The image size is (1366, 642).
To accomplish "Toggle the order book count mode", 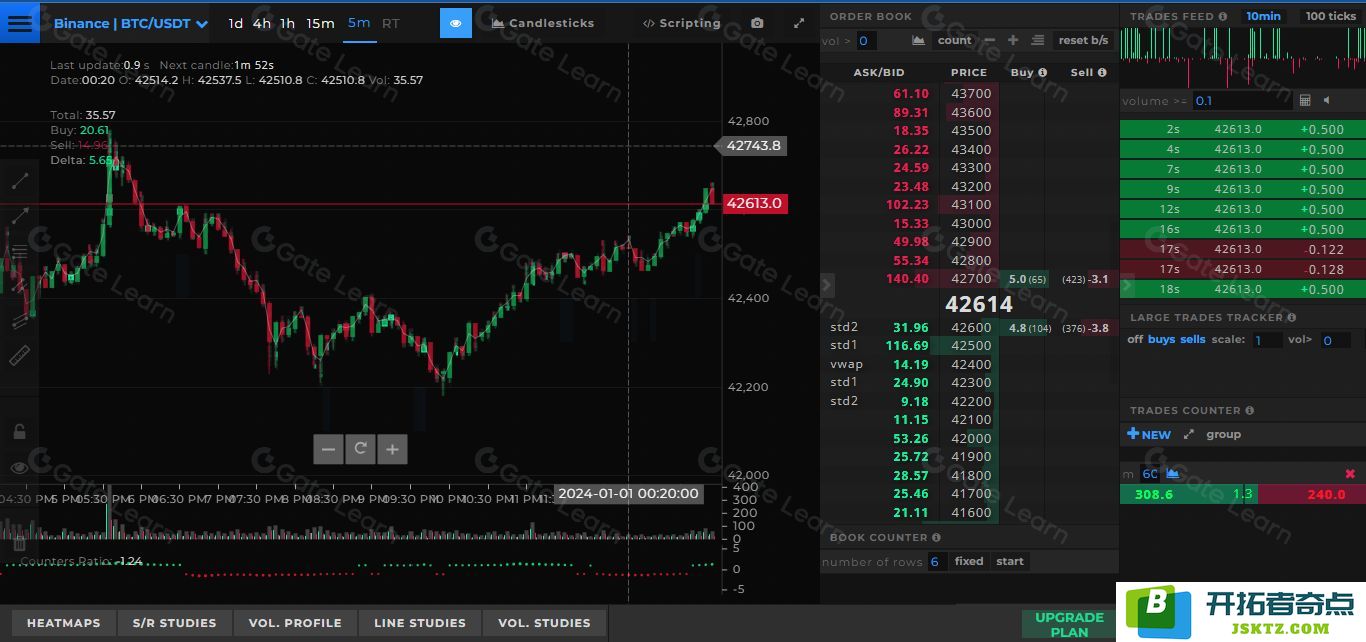I will tap(955, 41).
